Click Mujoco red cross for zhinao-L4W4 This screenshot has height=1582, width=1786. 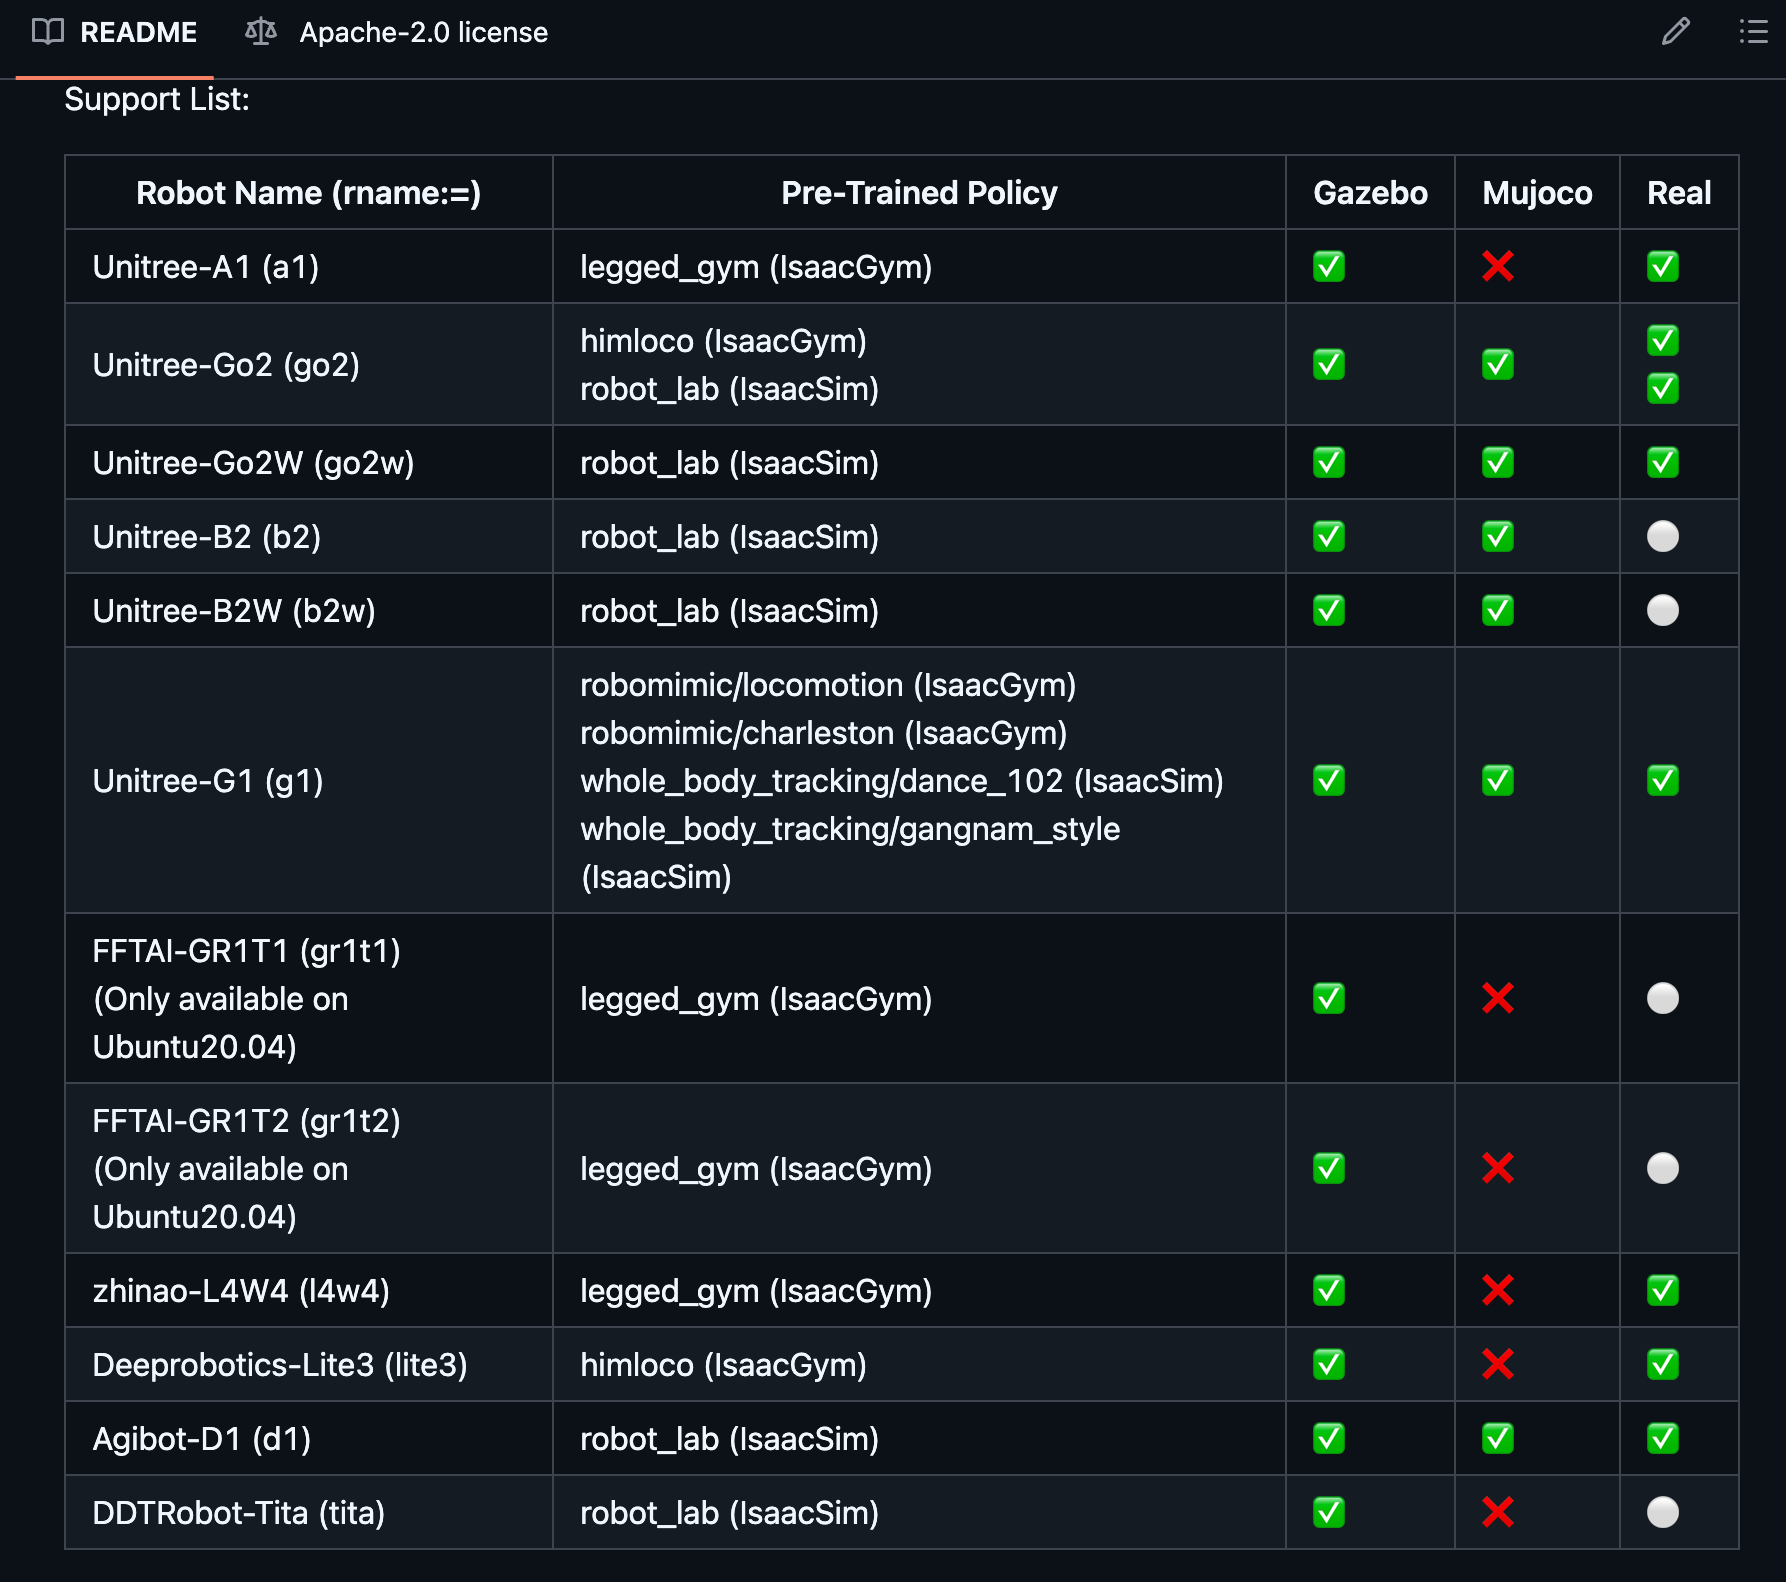click(x=1498, y=1291)
